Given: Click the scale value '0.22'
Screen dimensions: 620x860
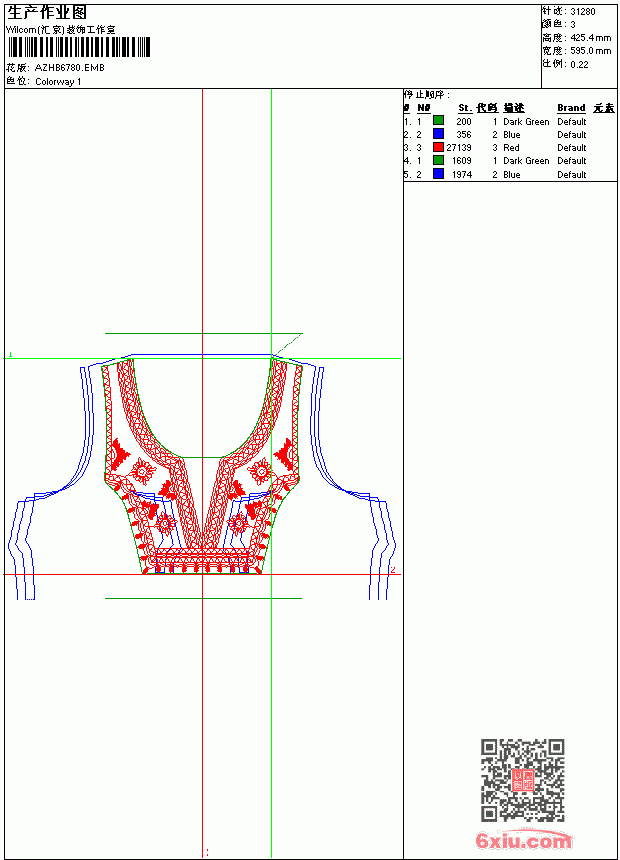Looking at the screenshot, I should click(579, 64).
